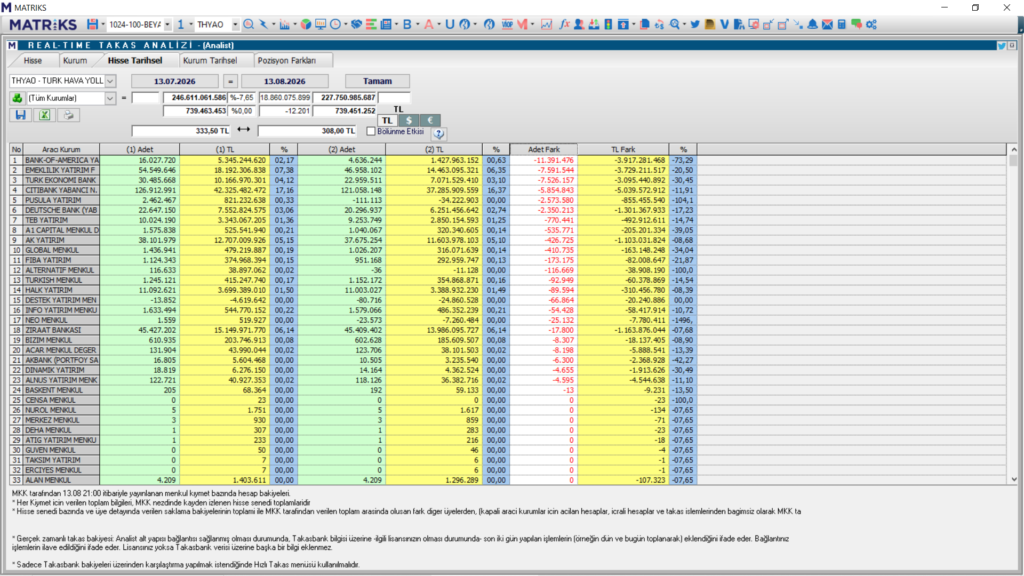Switch to the Hisse tab
1024x576 pixels.
coord(33,60)
